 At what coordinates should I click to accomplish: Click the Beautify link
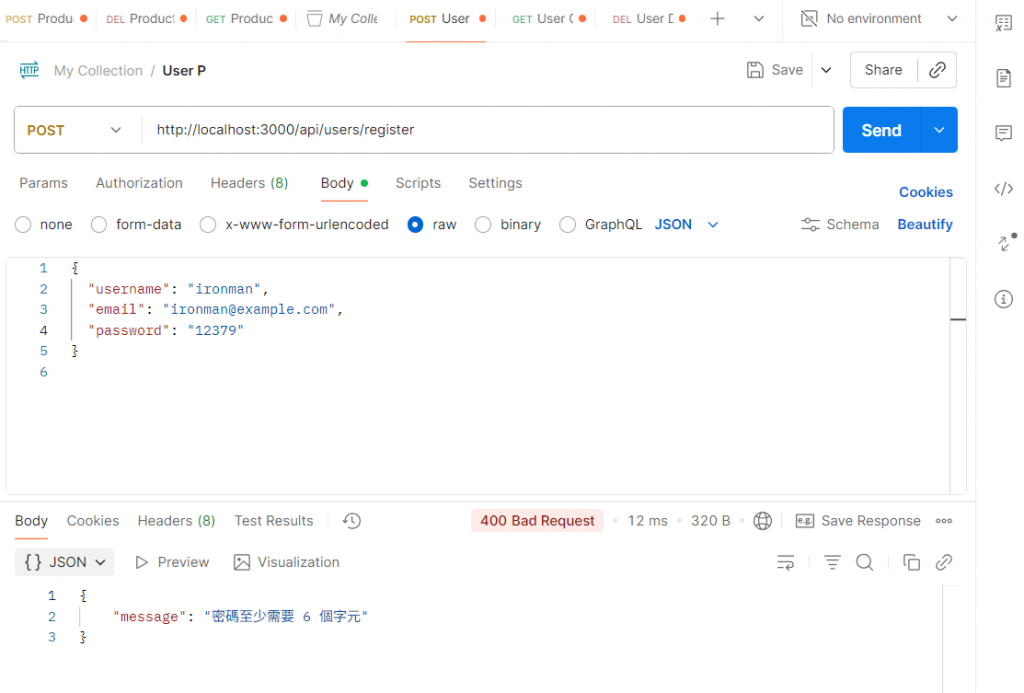[925, 225]
